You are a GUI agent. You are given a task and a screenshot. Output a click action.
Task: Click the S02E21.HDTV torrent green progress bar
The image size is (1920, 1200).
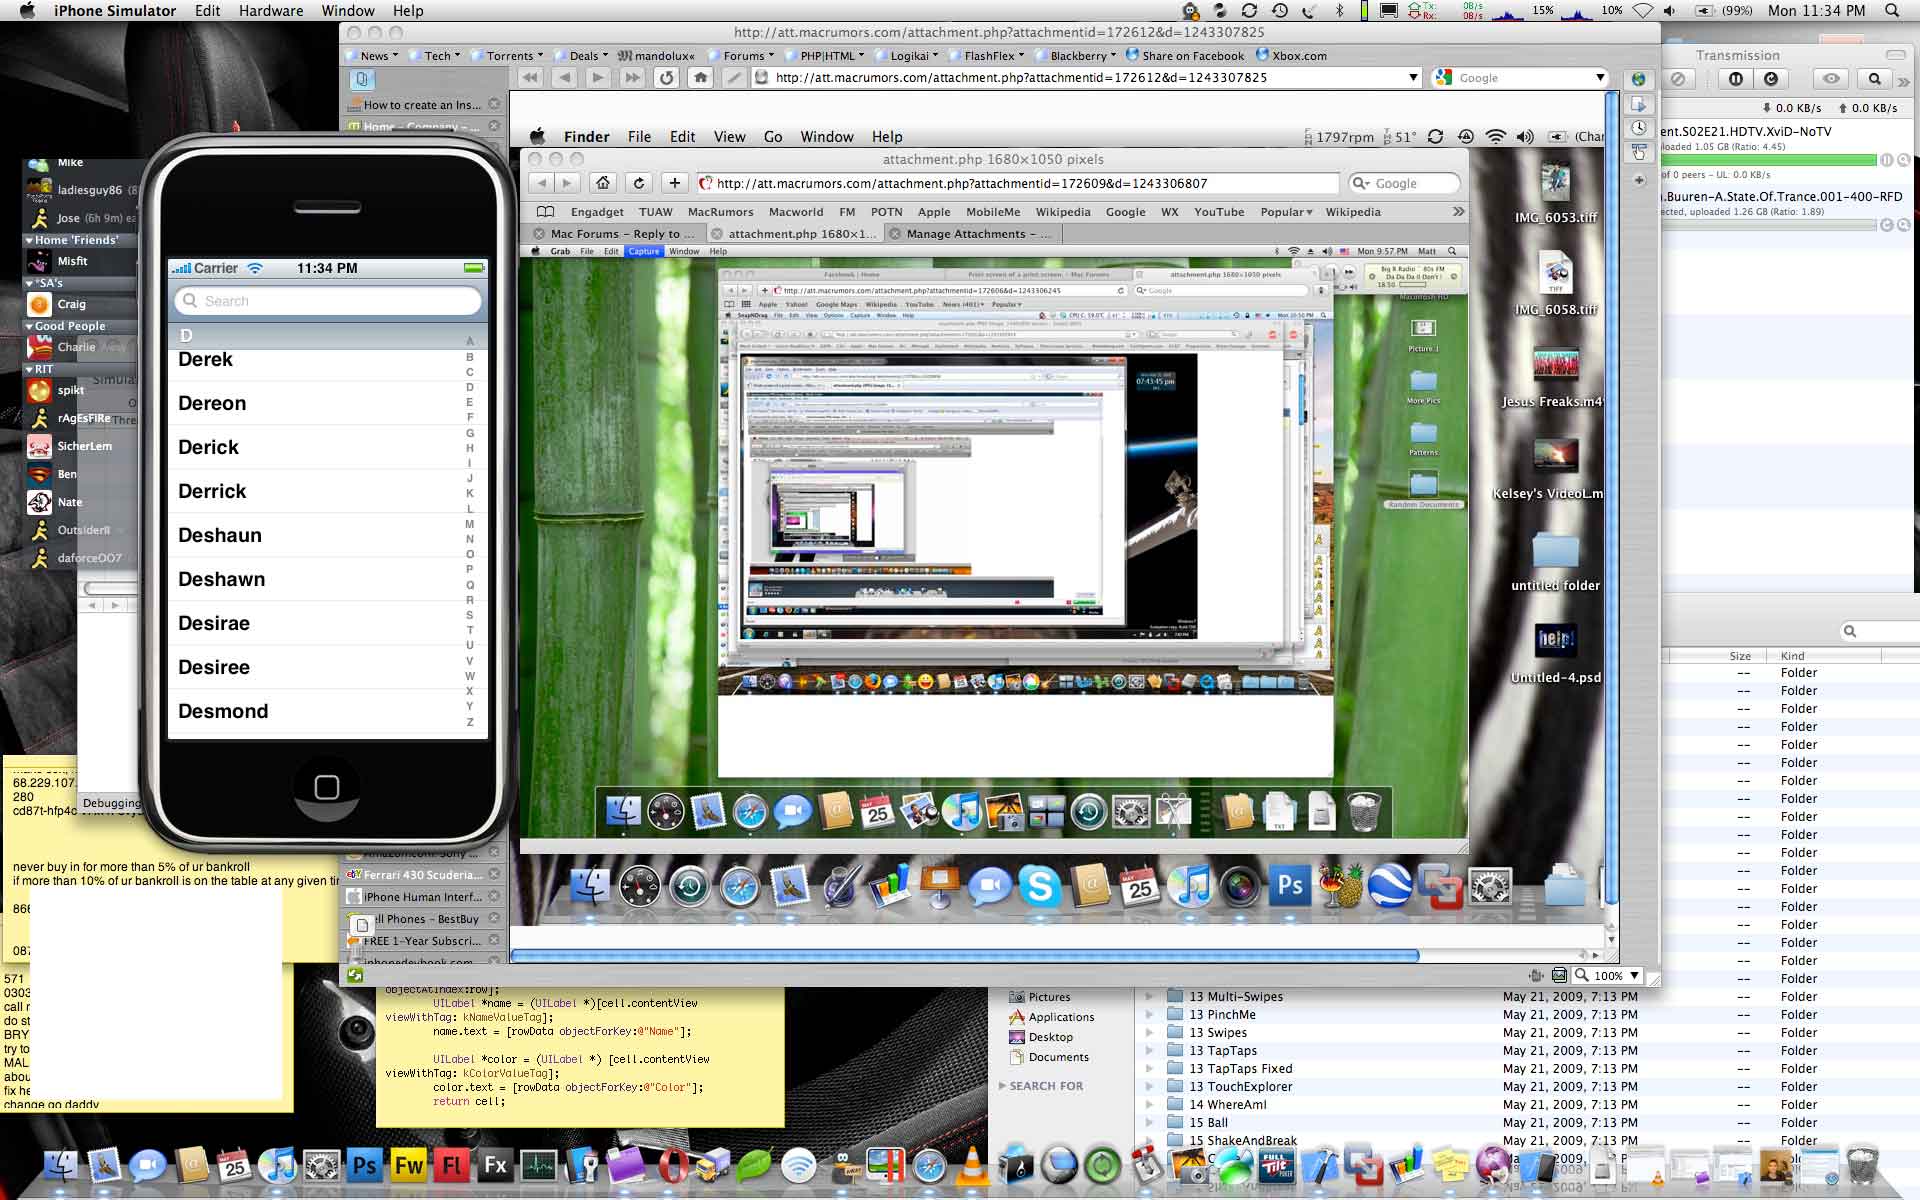[1769, 160]
